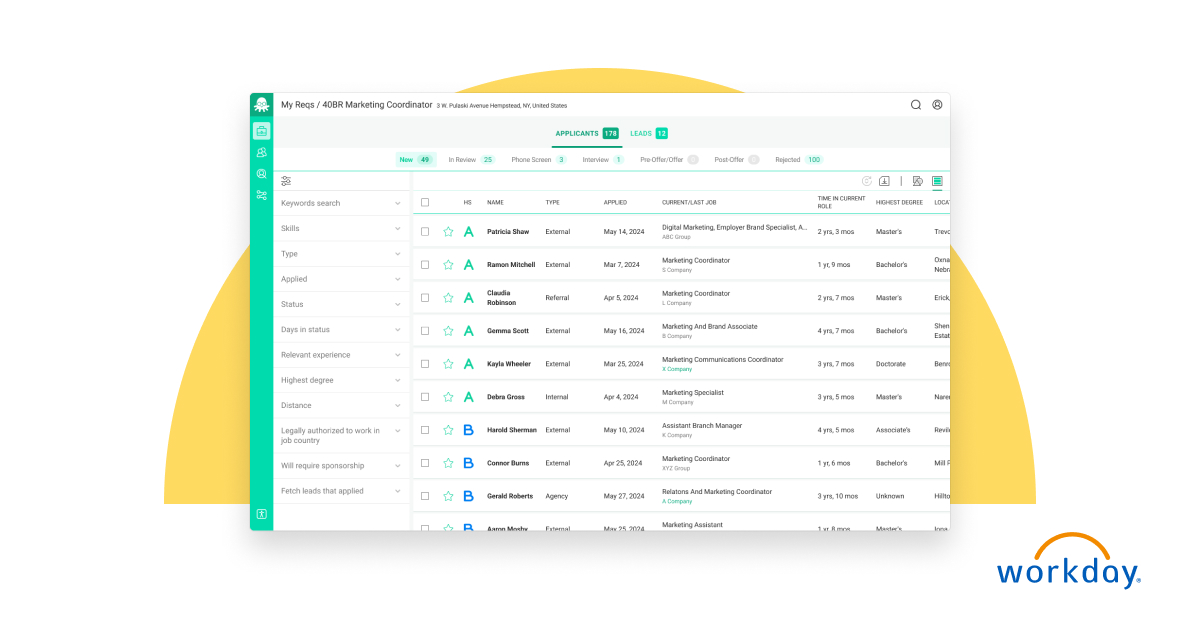Tick the select-all checkbox in table header
This screenshot has height=628, width=1200.
pyautogui.click(x=425, y=202)
